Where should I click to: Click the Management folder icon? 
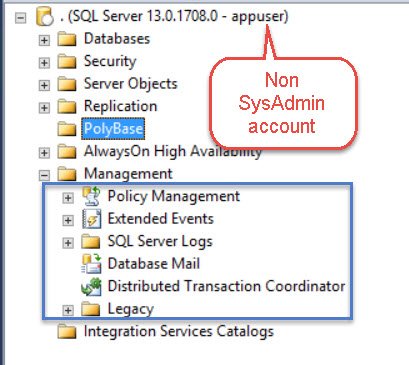[x=67, y=174]
